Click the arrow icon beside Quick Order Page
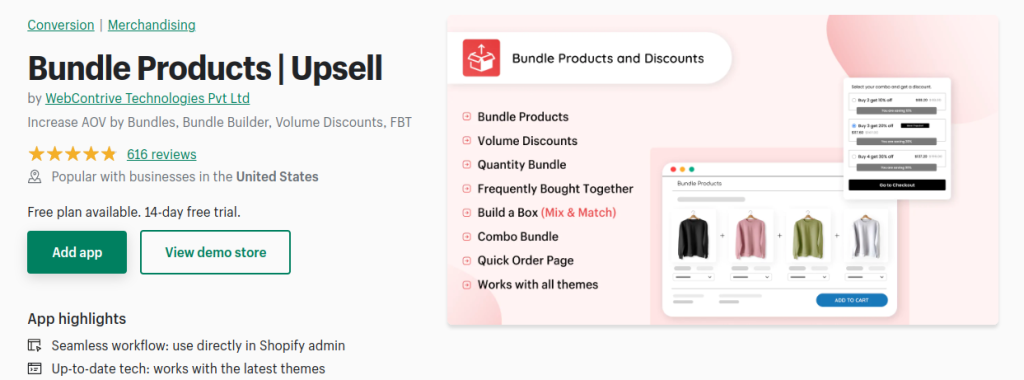This screenshot has width=1024, height=380. tap(466, 261)
